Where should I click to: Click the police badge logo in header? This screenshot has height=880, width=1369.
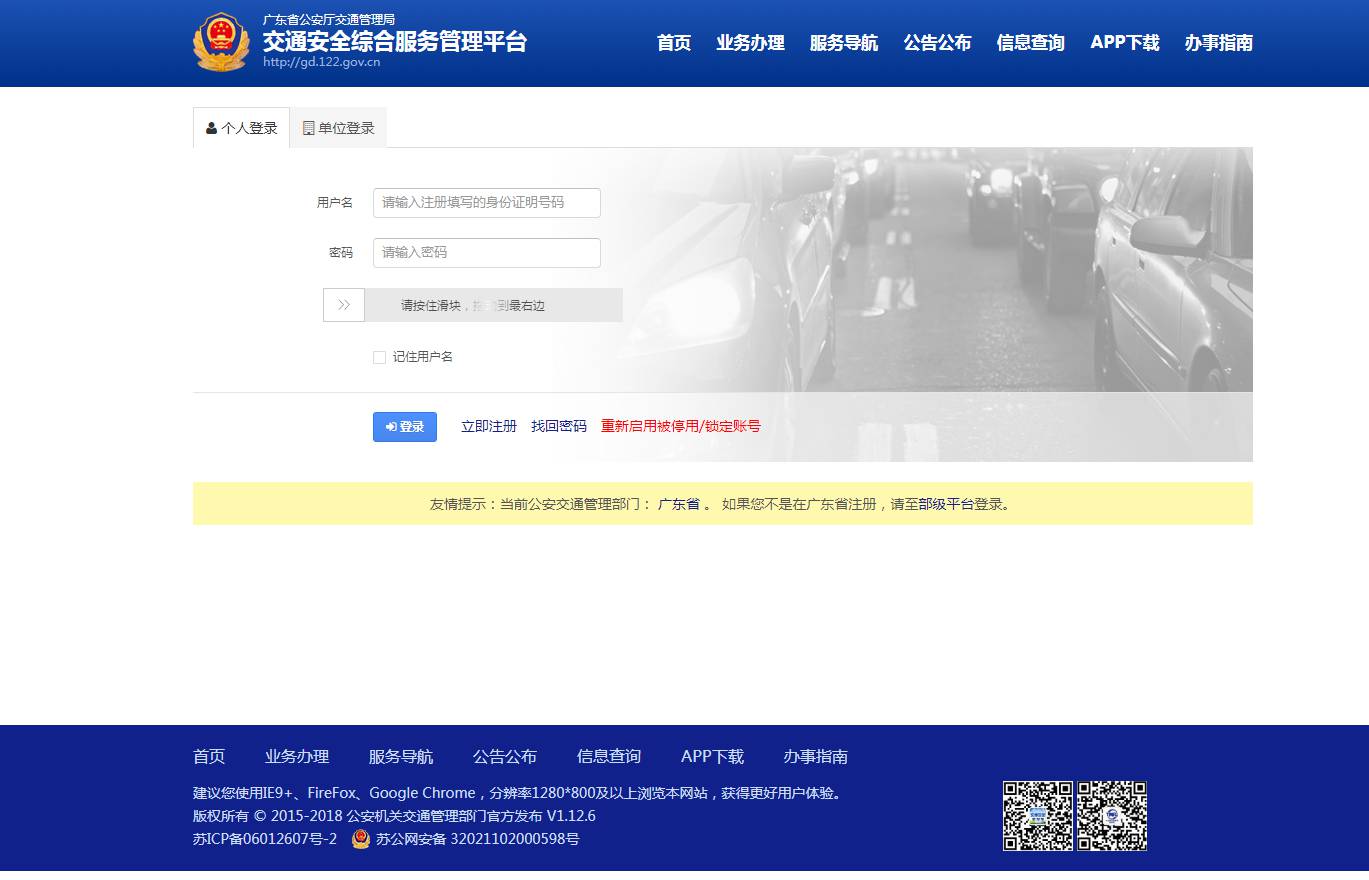pyautogui.click(x=221, y=42)
